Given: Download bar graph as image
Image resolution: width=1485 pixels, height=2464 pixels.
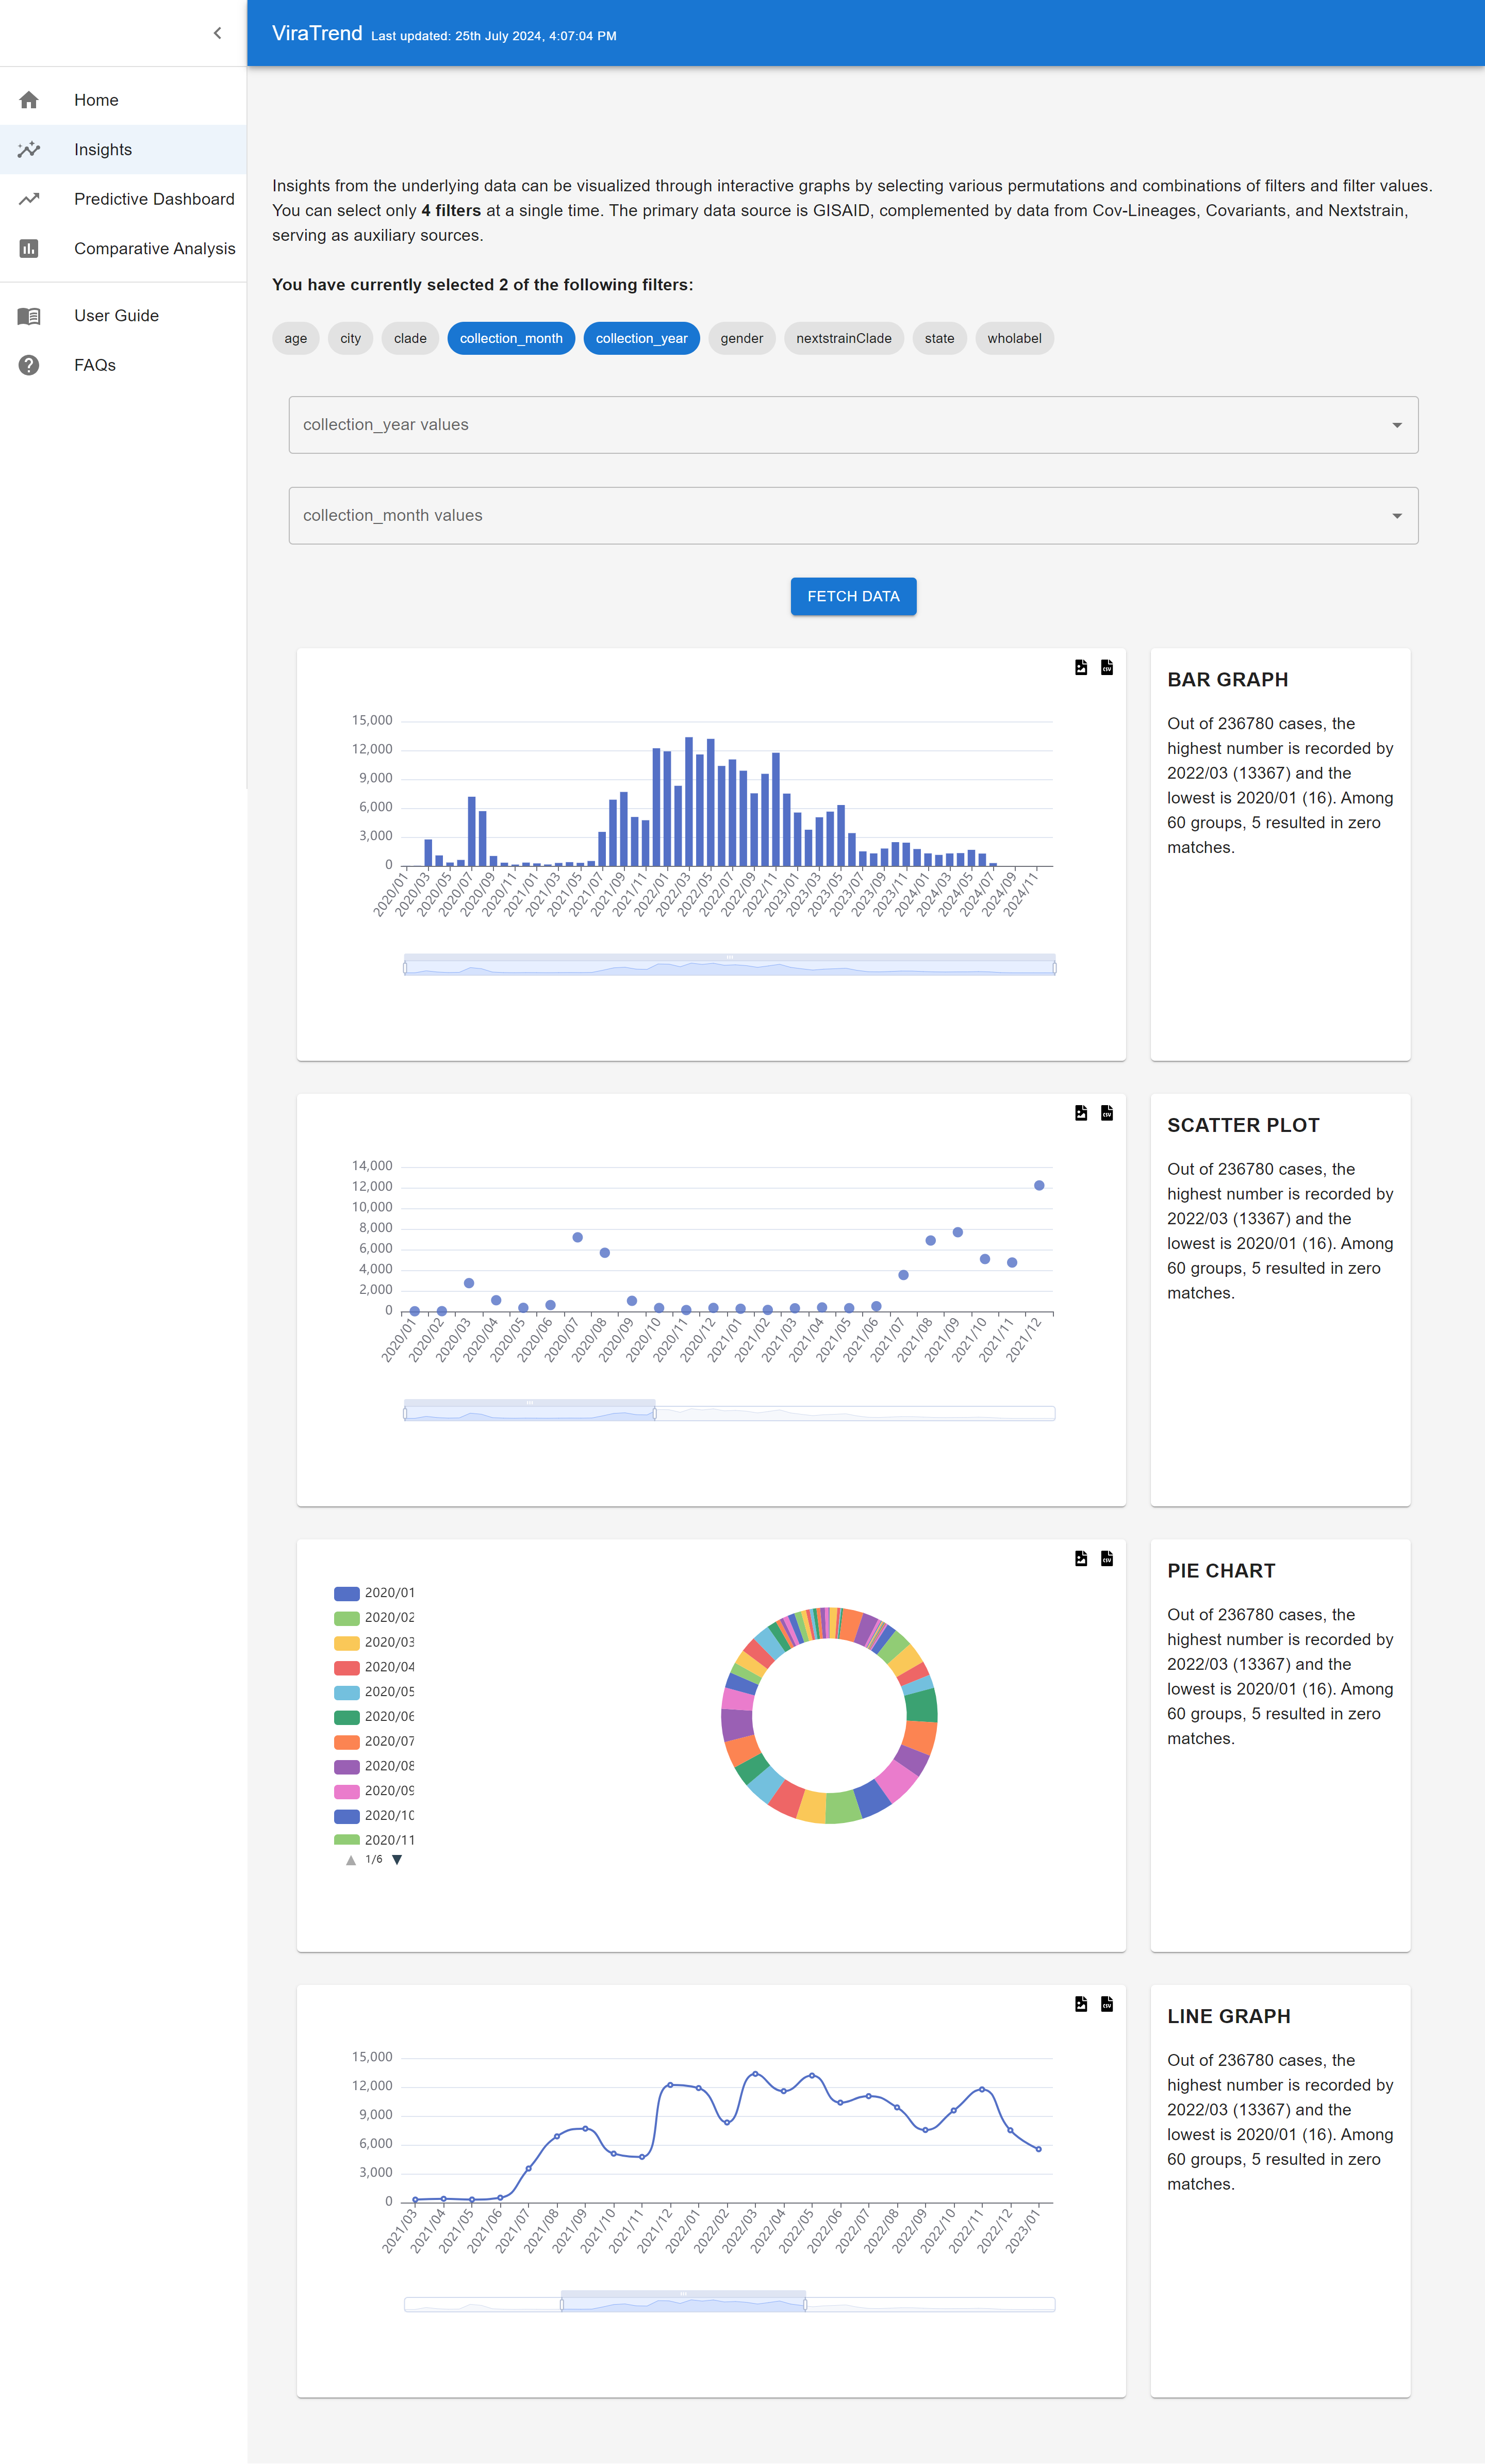Looking at the screenshot, I should tap(1080, 667).
